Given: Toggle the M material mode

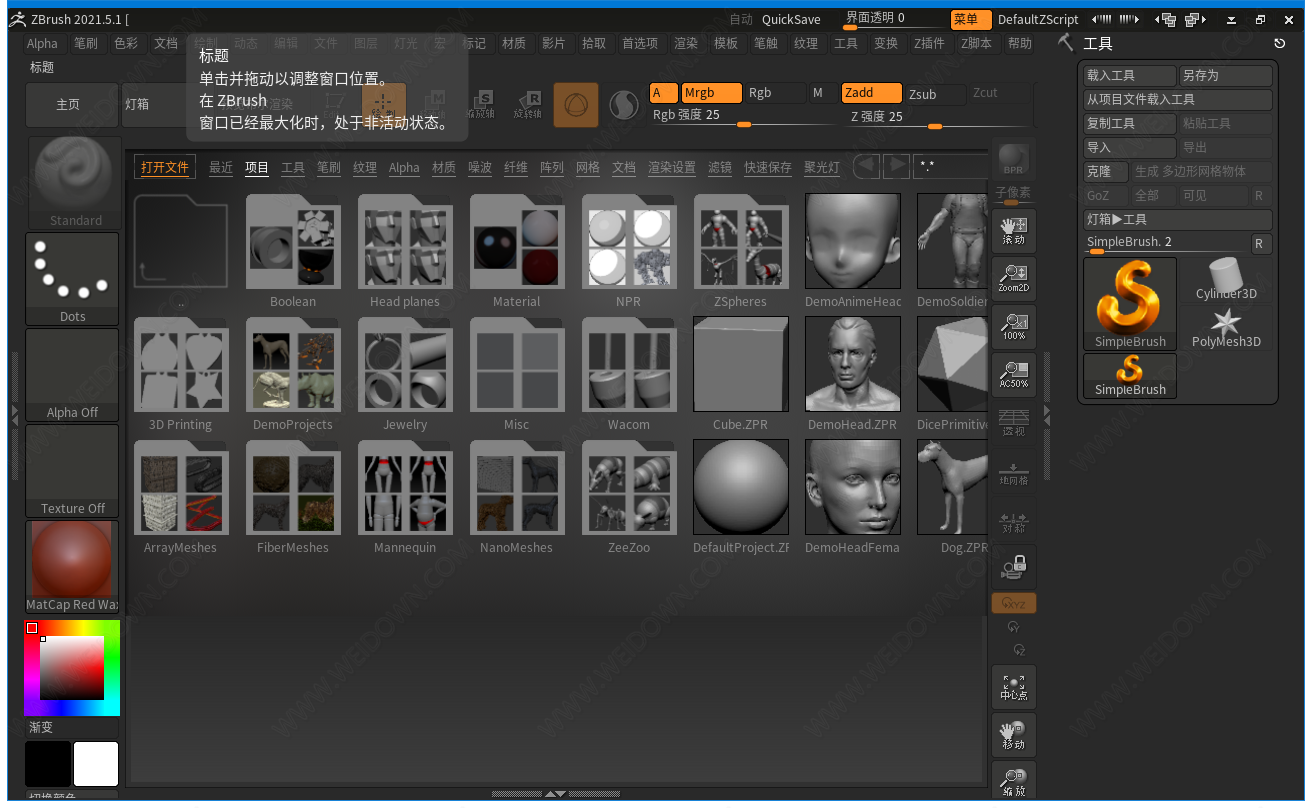Looking at the screenshot, I should pos(822,93).
